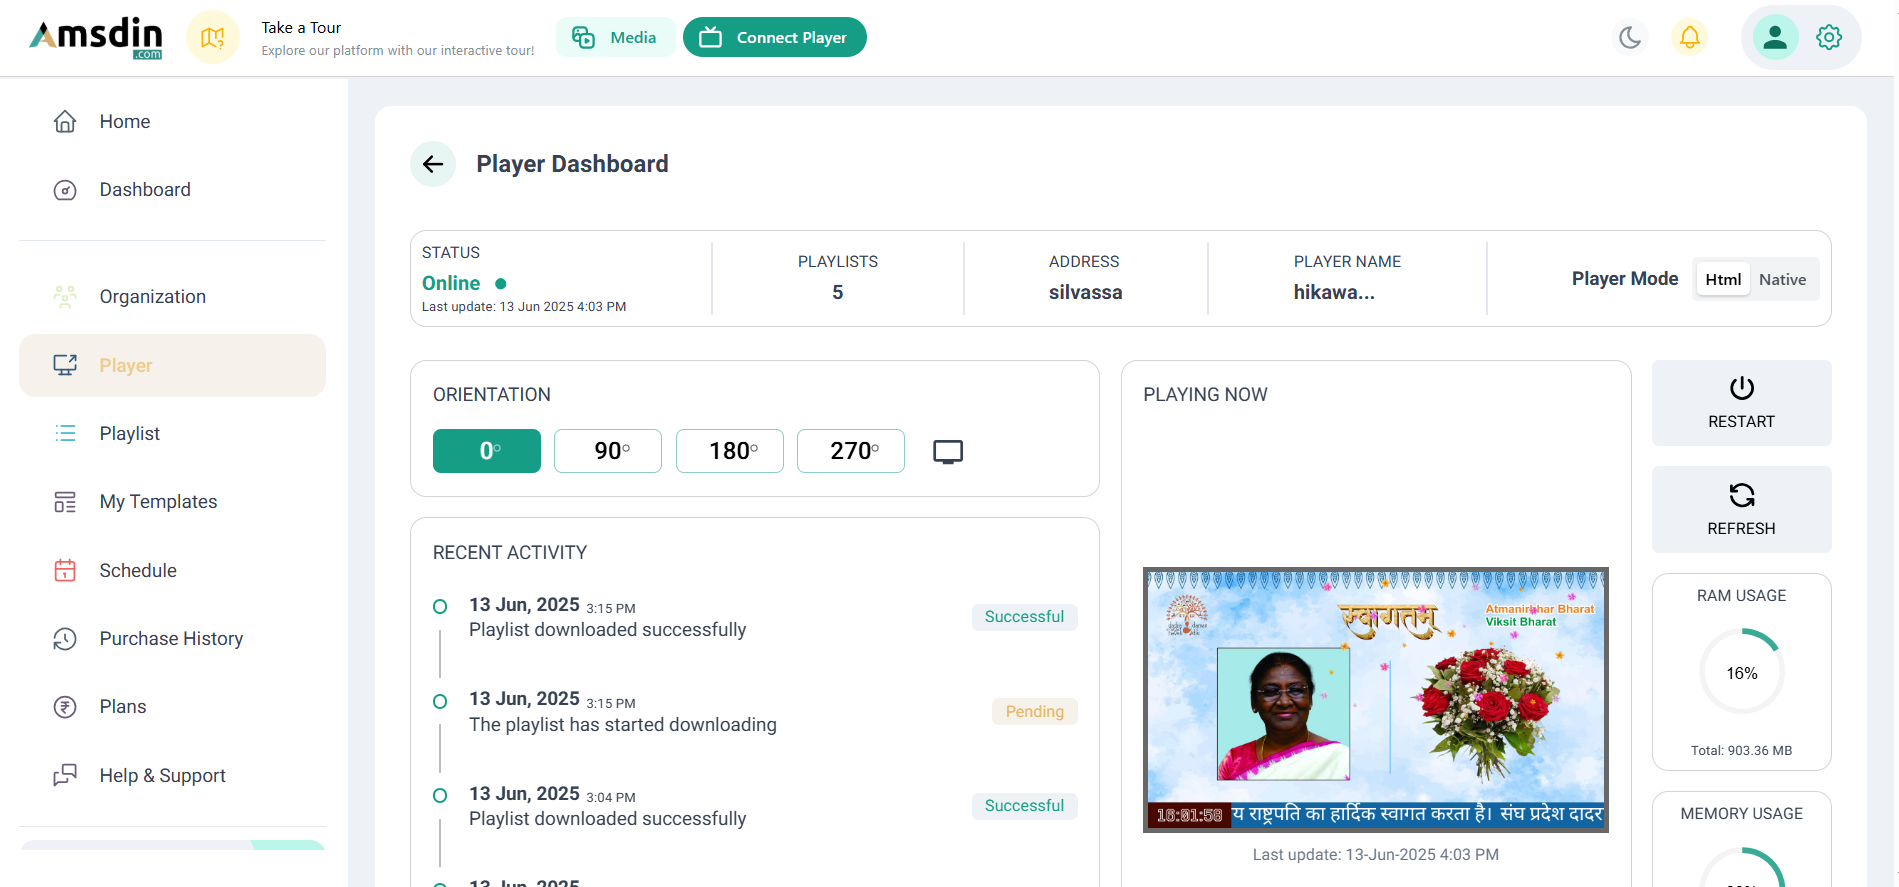Set orientation to 270 degrees
The width and height of the screenshot is (1899, 887).
(851, 451)
